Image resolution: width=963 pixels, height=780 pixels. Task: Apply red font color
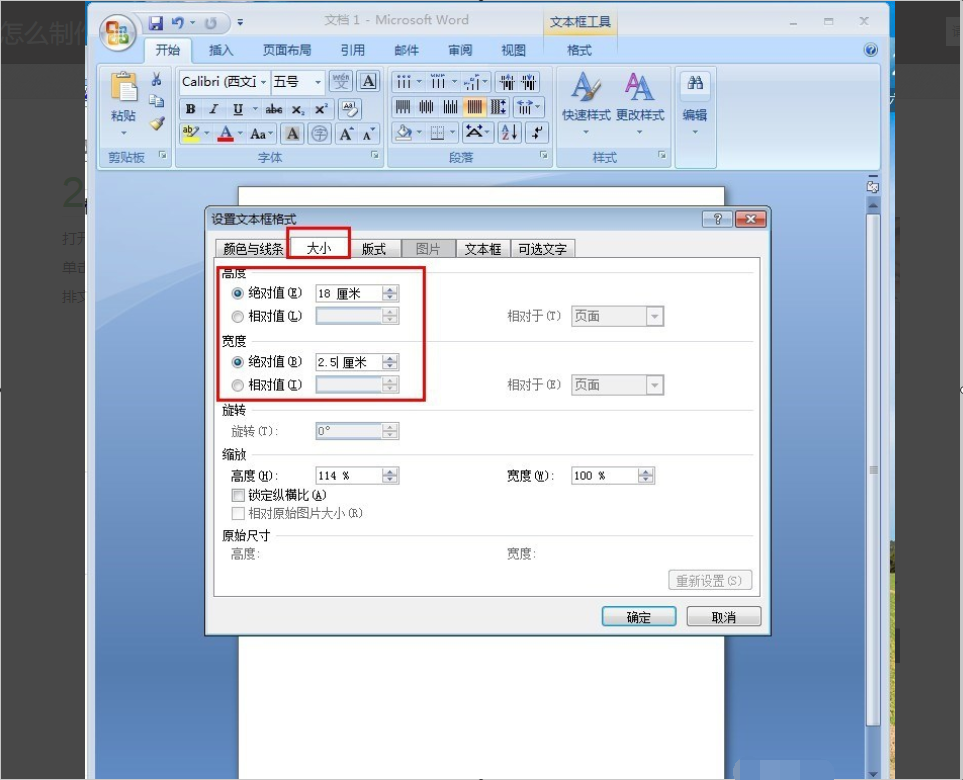click(x=225, y=133)
